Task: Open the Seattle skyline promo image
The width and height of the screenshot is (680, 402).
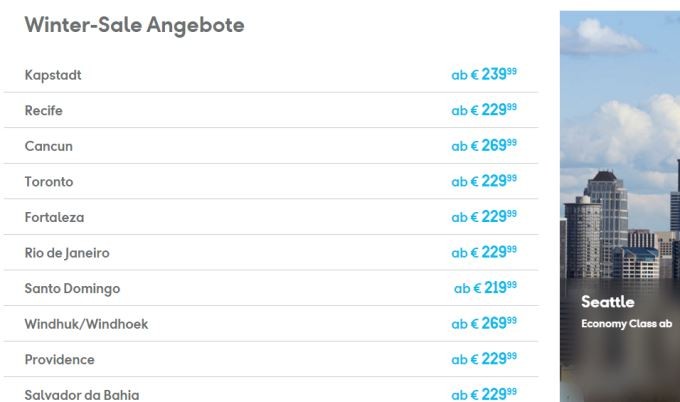Action: [620, 206]
